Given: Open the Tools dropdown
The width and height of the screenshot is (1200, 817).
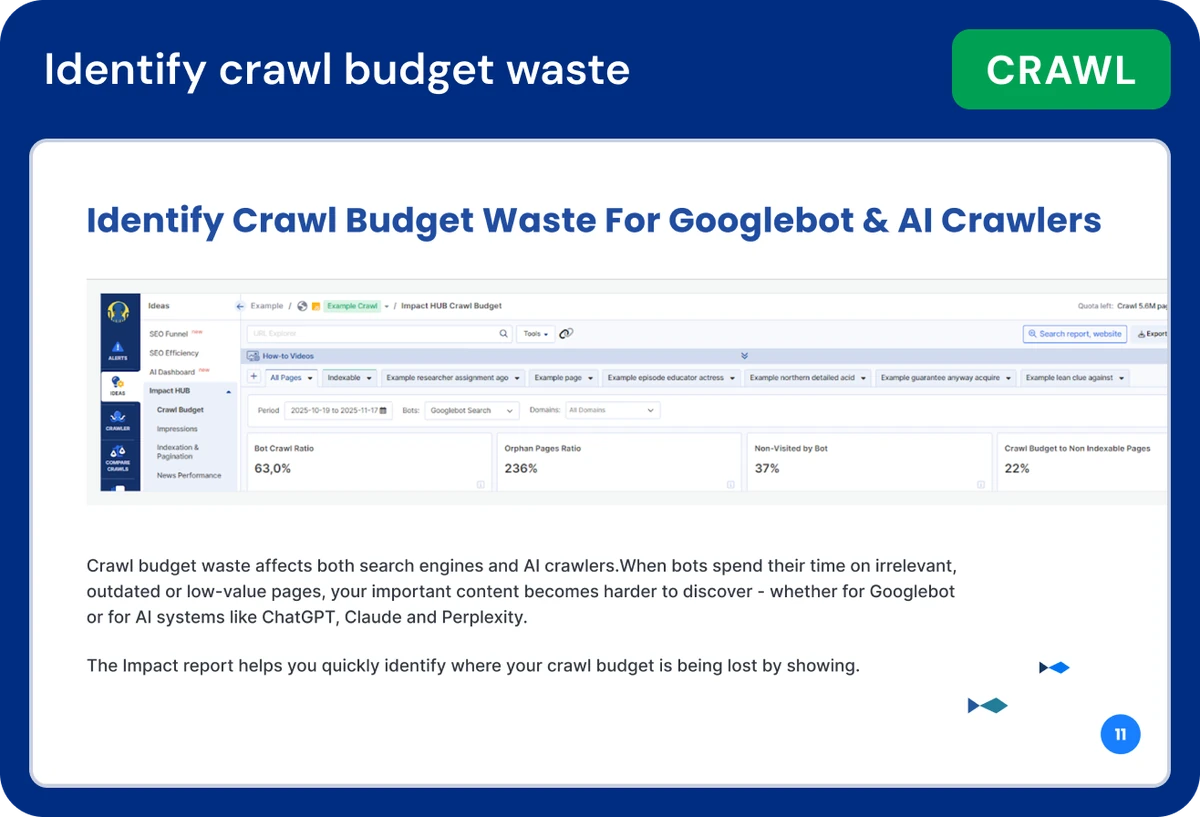Looking at the screenshot, I should click(x=536, y=334).
